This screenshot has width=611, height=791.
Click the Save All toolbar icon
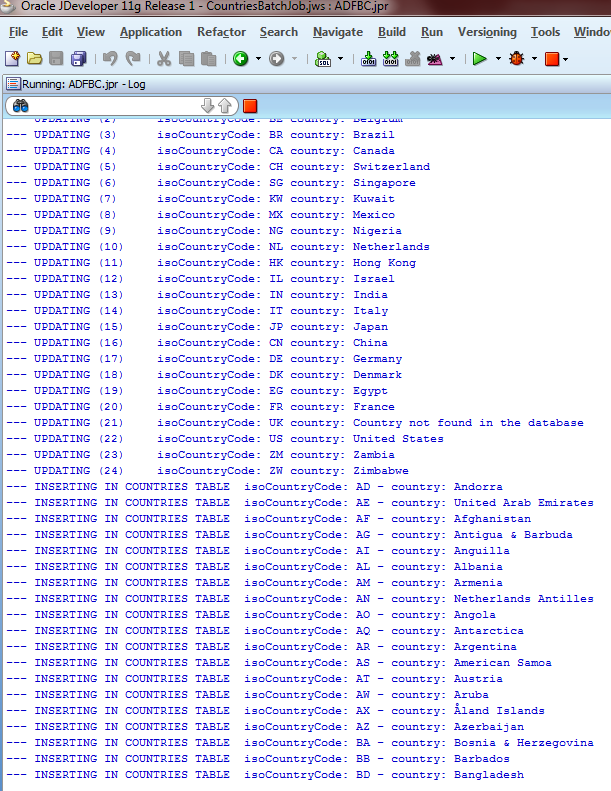tap(78, 59)
